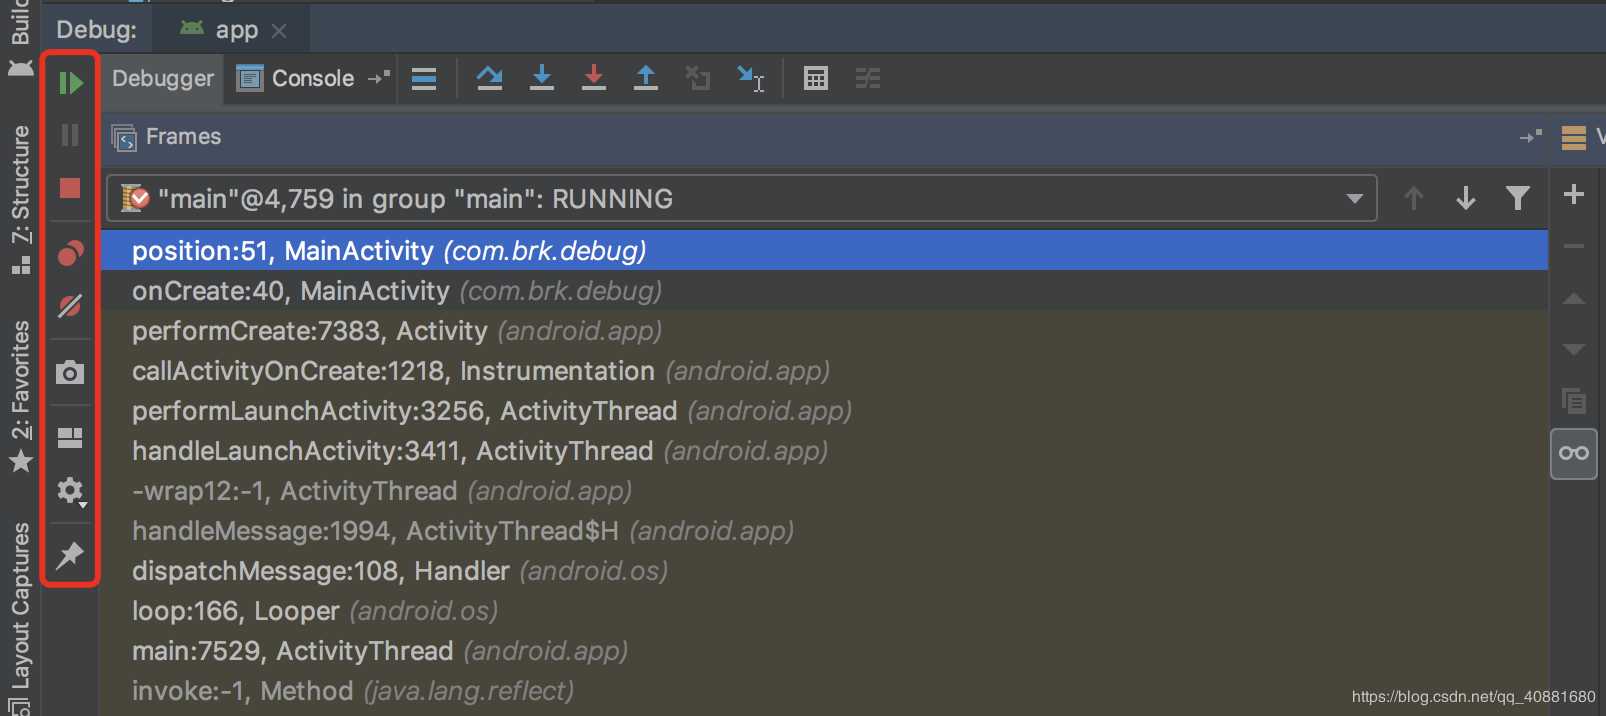
Task: Step Over the current line
Action: coord(490,78)
